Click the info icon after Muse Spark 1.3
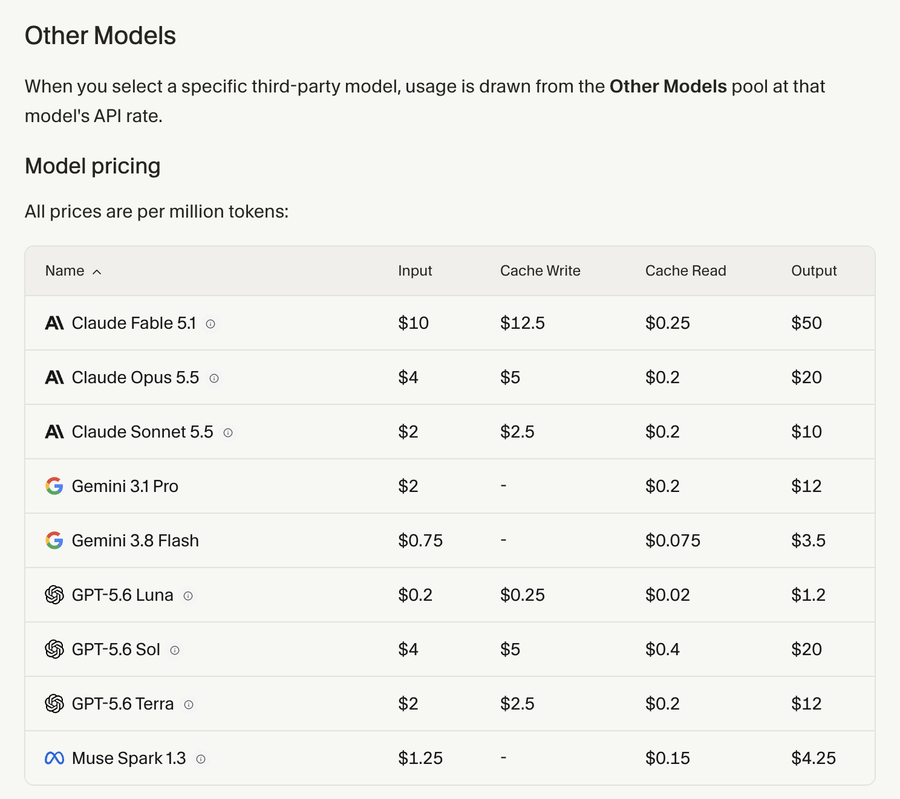Viewport: 900px width, 799px height. [x=201, y=759]
